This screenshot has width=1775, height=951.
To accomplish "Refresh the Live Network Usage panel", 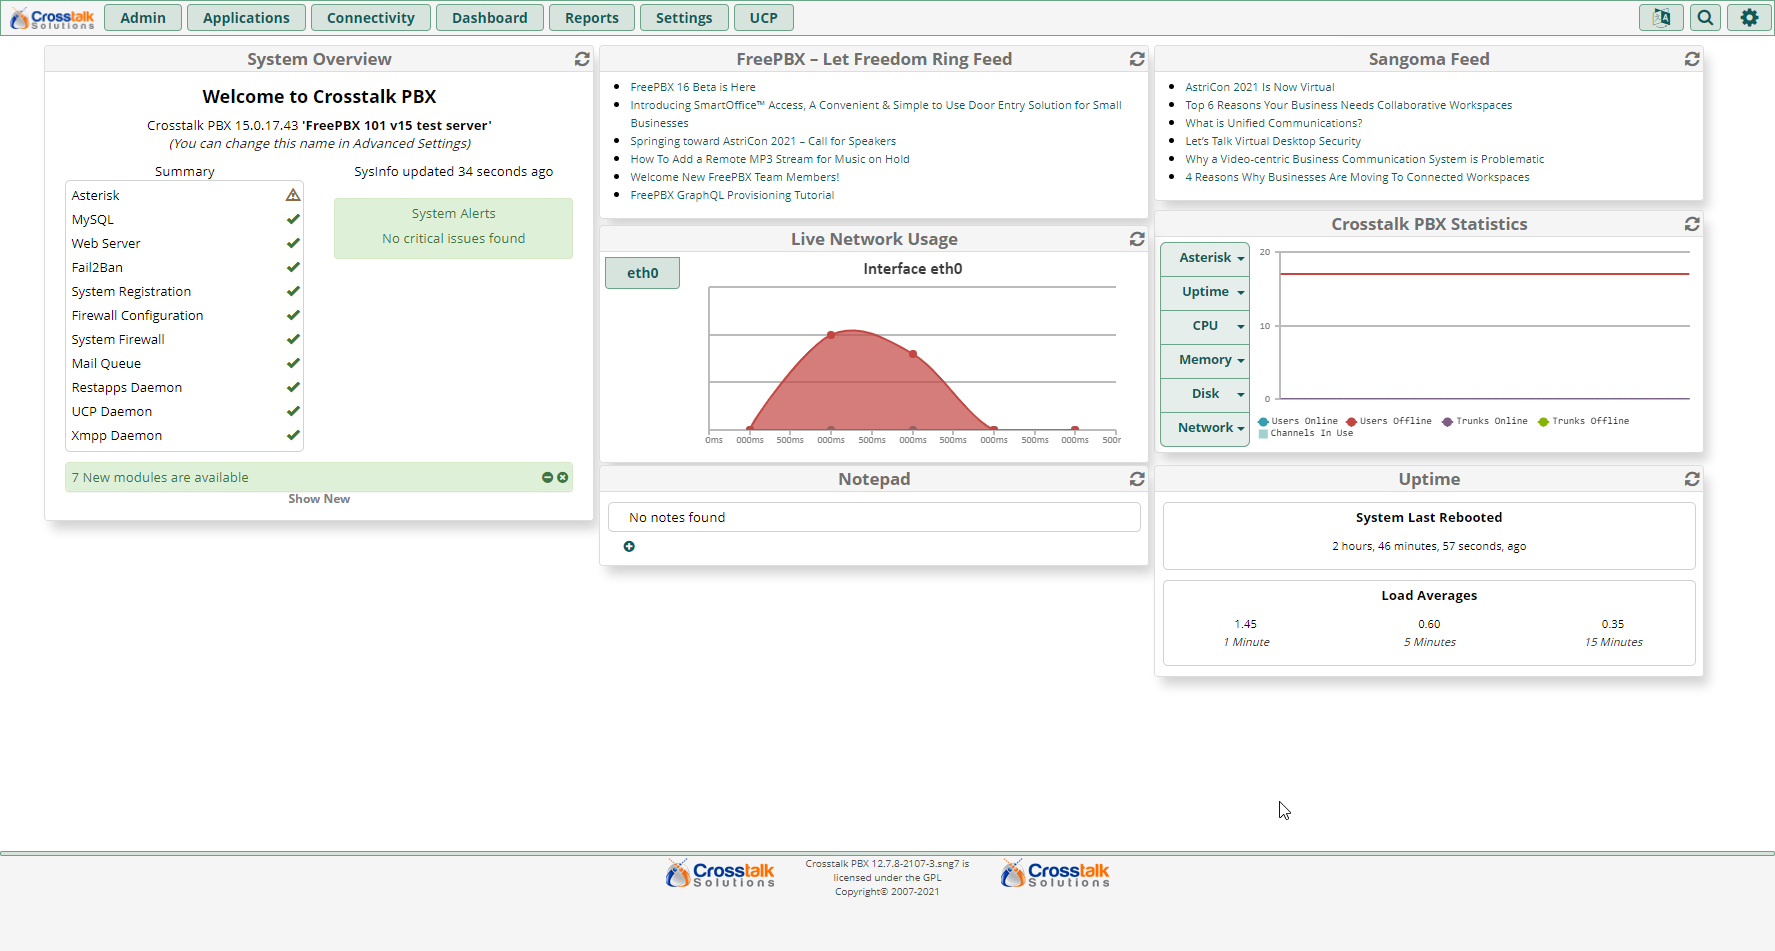I will (x=1137, y=239).
